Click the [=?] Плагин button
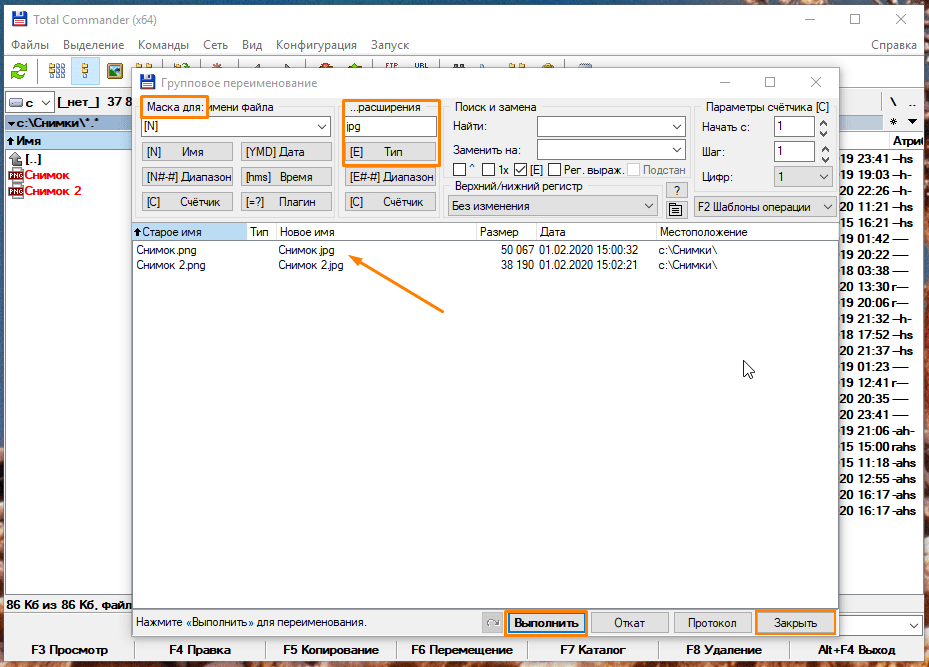929x667 pixels. pyautogui.click(x=286, y=202)
